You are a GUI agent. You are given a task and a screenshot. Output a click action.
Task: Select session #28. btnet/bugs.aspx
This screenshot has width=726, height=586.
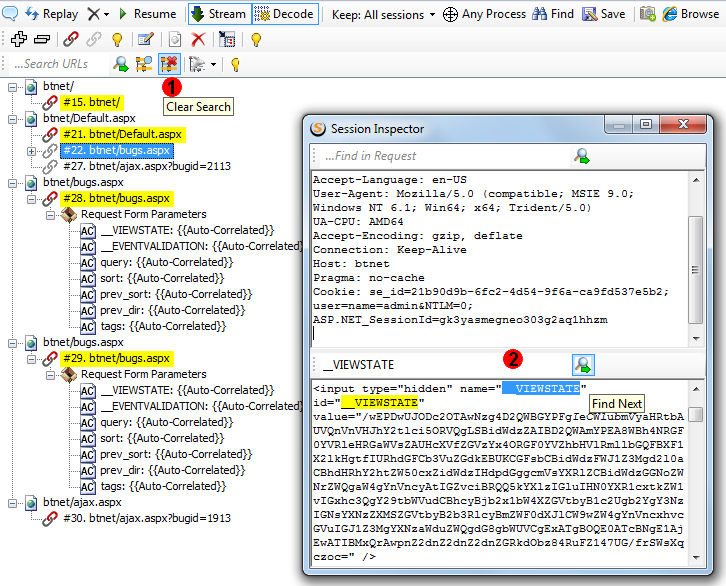point(117,199)
